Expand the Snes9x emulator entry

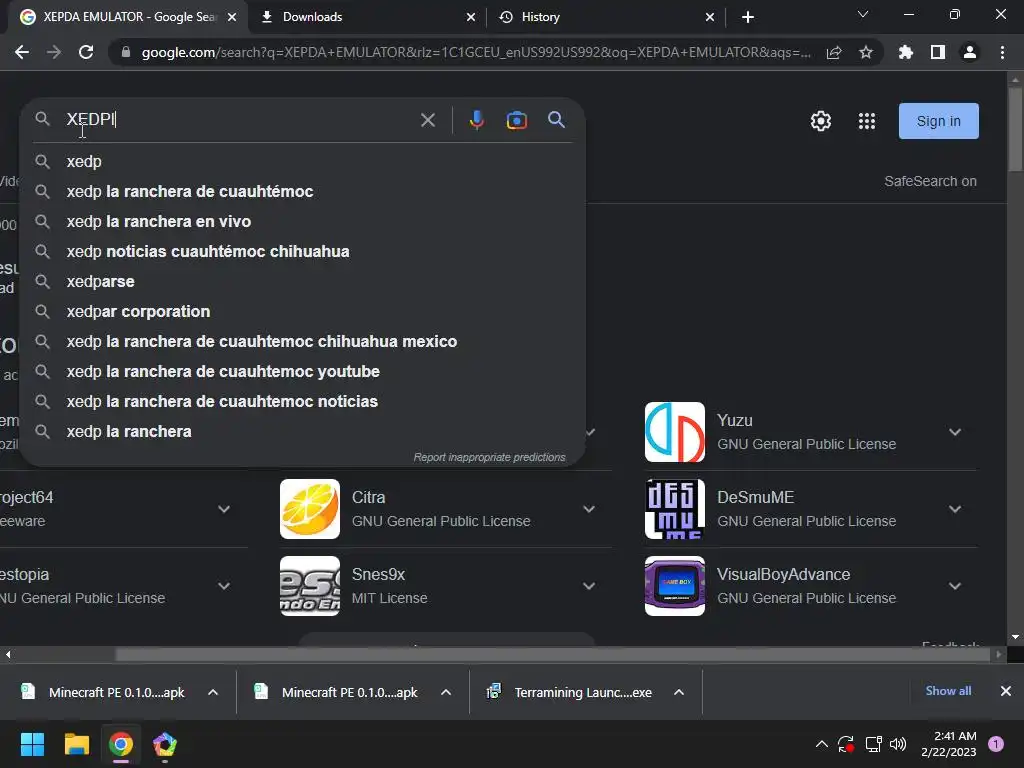click(589, 586)
